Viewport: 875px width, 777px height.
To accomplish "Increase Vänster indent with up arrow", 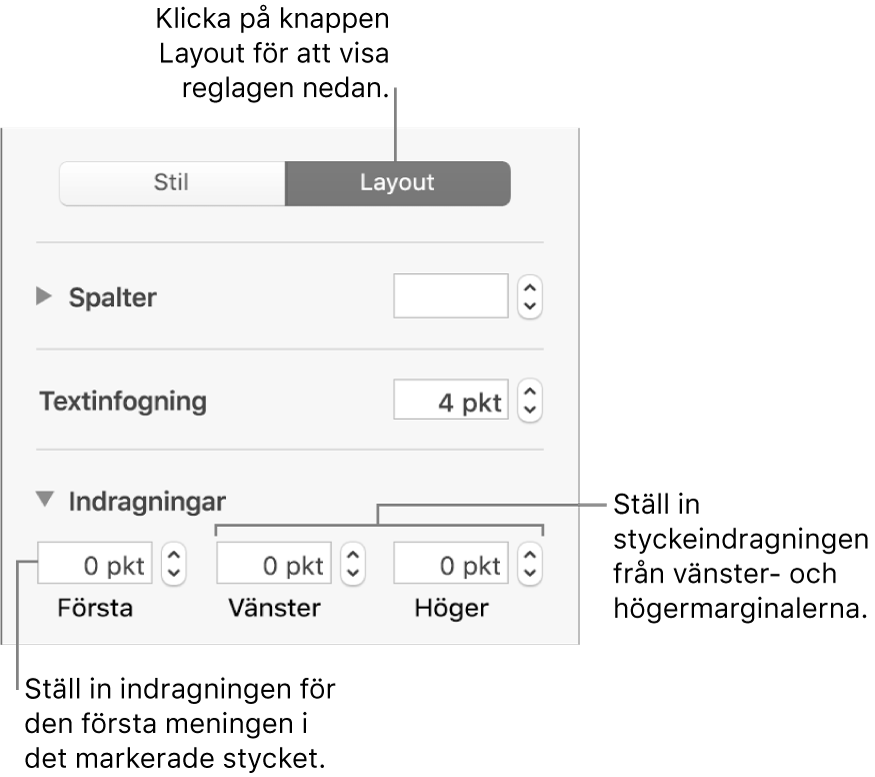I will coord(352,557).
